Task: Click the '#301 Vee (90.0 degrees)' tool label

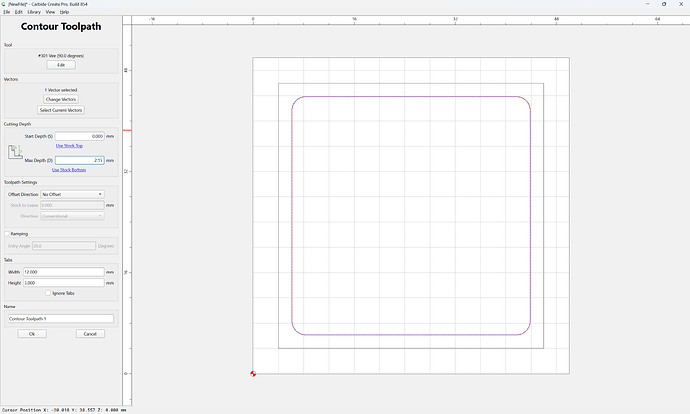Action: [61, 56]
